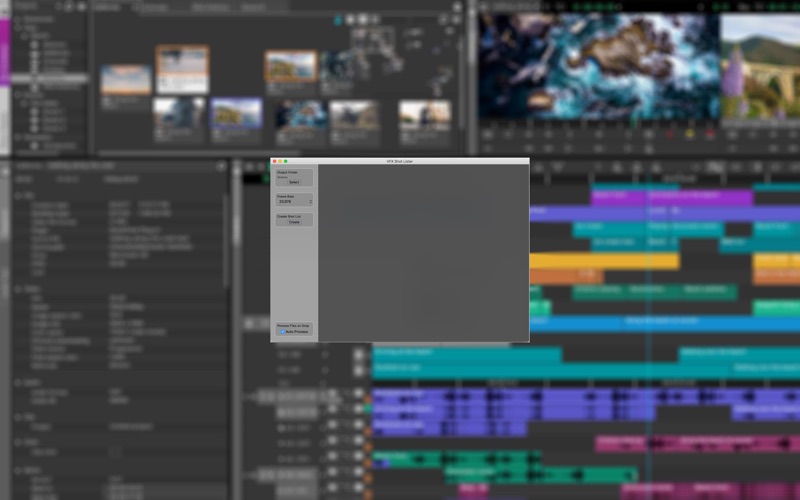Open the Frame Rate 23.976 dropdown

294,202
